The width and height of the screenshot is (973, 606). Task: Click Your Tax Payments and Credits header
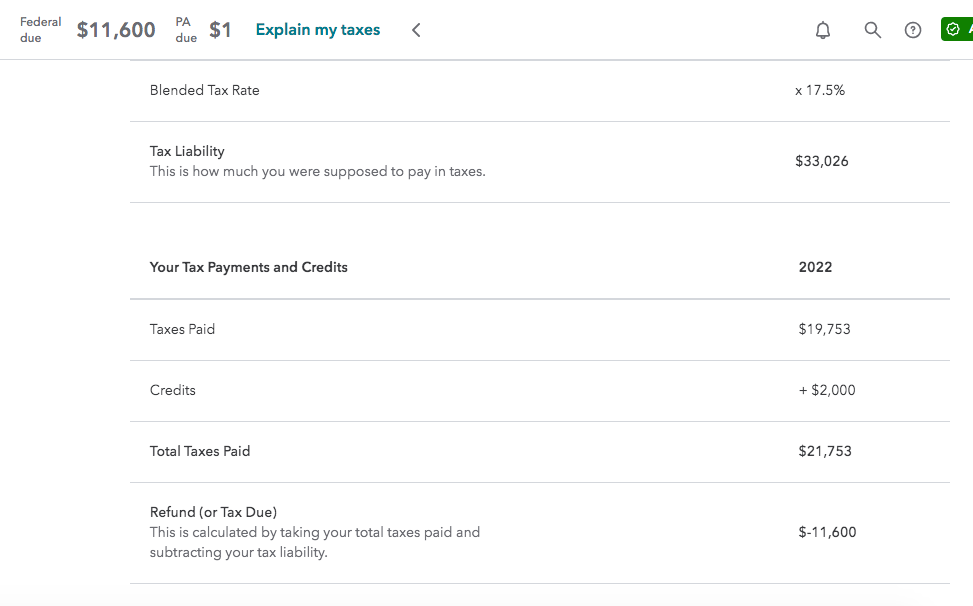click(248, 267)
